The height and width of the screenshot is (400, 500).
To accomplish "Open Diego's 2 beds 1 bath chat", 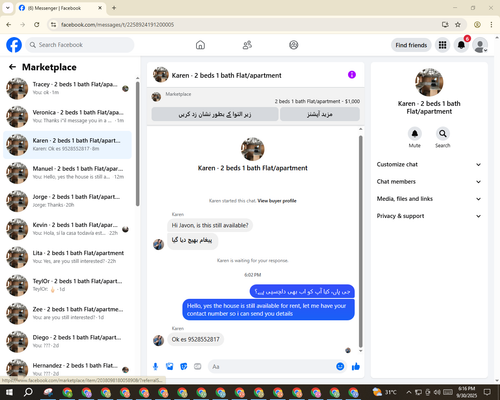I will pyautogui.click(x=68, y=341).
